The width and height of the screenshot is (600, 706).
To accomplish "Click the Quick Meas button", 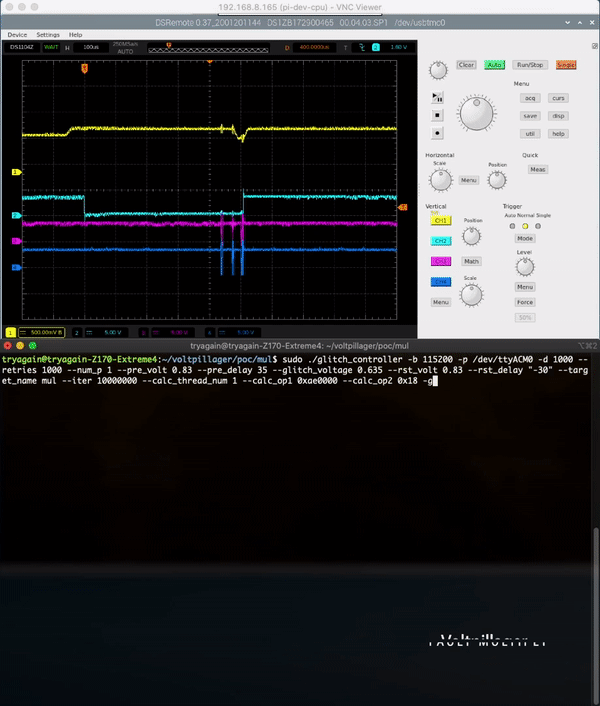I will pos(537,169).
